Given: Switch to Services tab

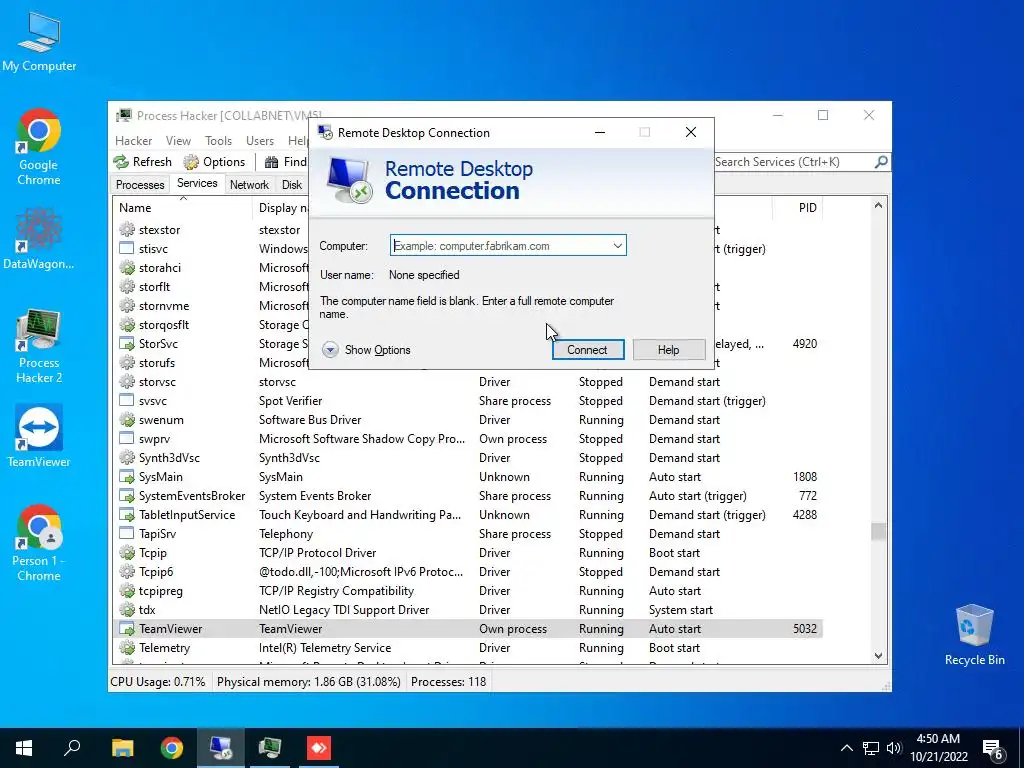Looking at the screenshot, I should pyautogui.click(x=197, y=184).
